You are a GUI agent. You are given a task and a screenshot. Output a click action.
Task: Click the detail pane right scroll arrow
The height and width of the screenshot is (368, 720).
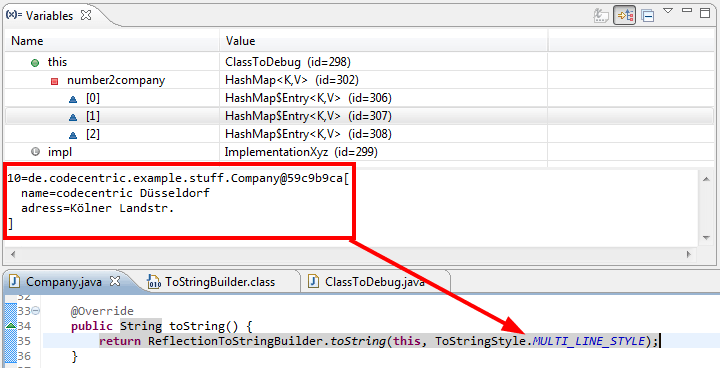tap(688, 254)
